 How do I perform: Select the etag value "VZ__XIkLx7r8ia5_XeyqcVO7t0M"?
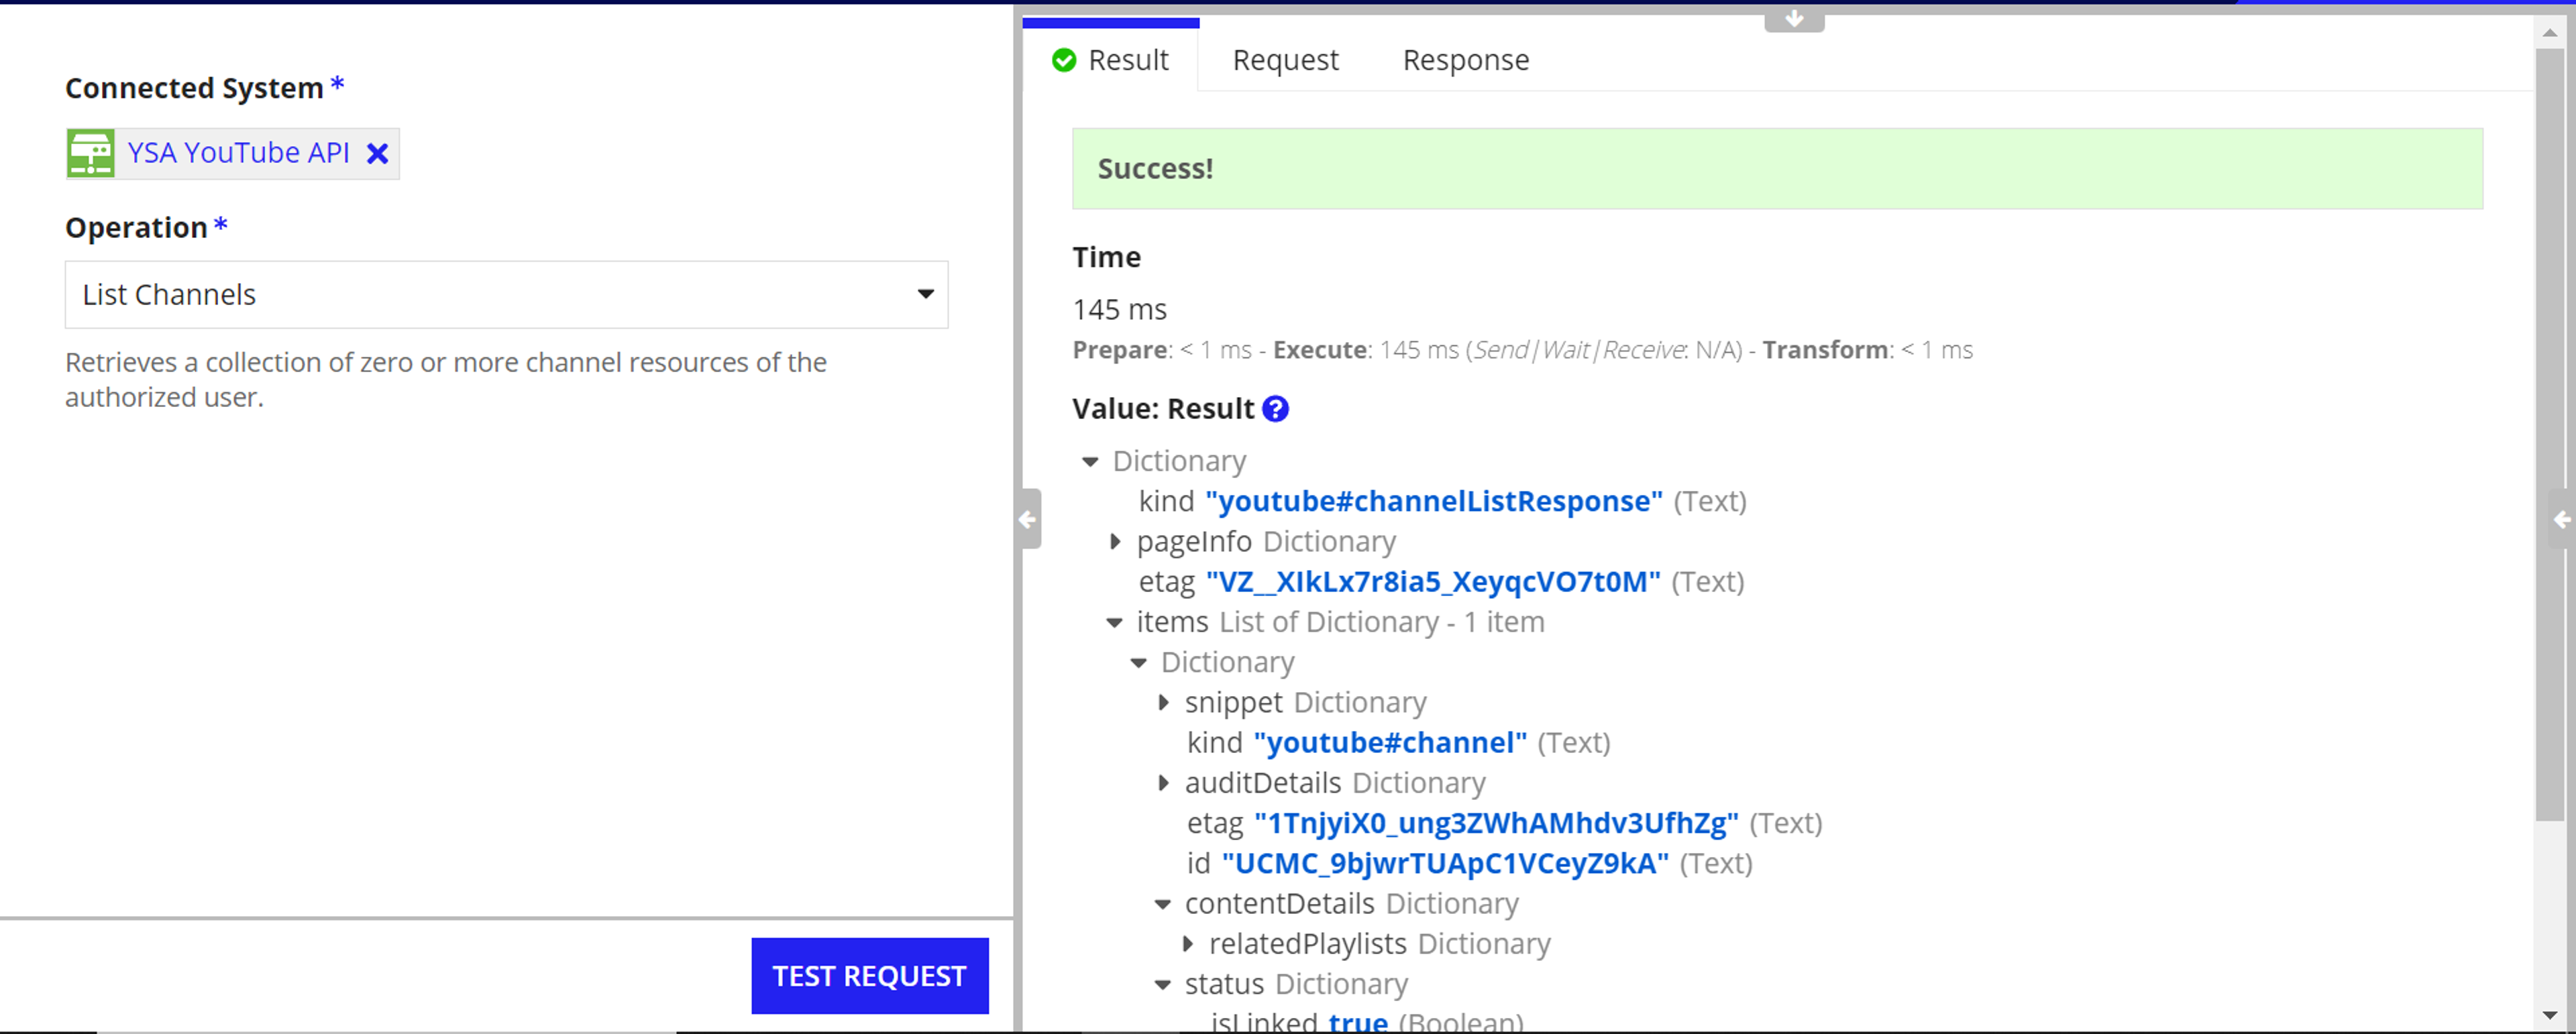(x=1433, y=581)
